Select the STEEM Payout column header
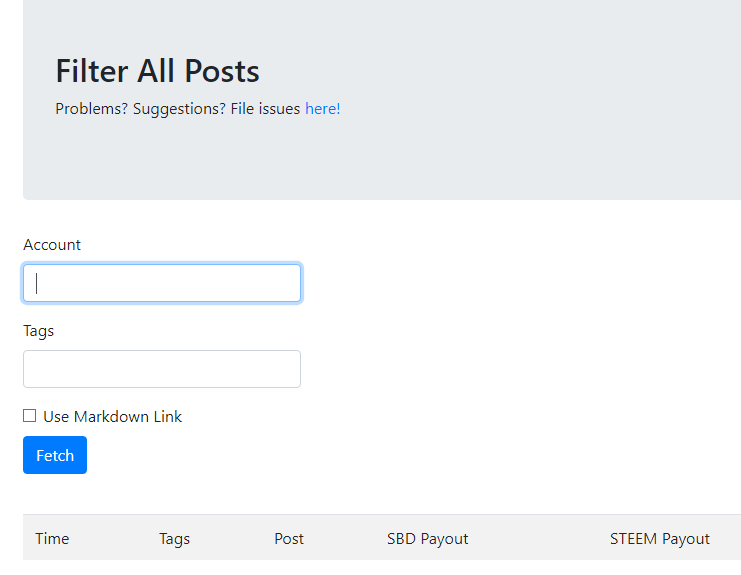 tap(659, 539)
